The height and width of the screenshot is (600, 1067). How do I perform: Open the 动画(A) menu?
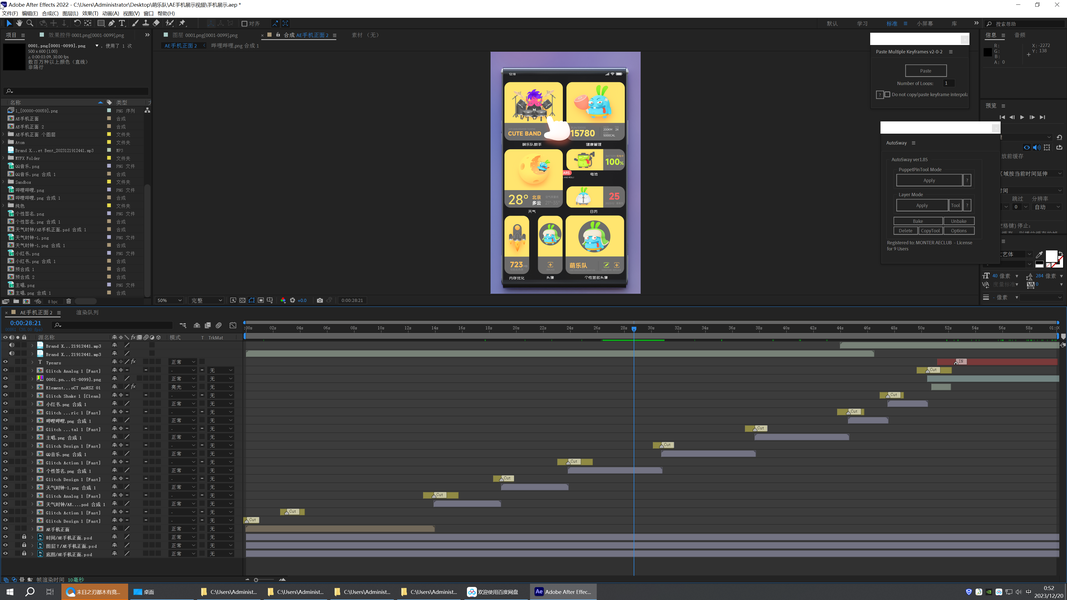pos(110,13)
